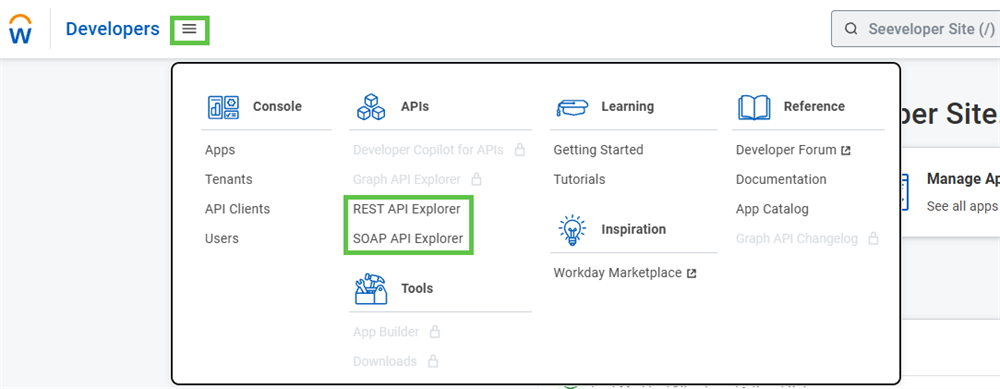Open SOAP API Explorer
The image size is (1000, 389).
click(408, 239)
